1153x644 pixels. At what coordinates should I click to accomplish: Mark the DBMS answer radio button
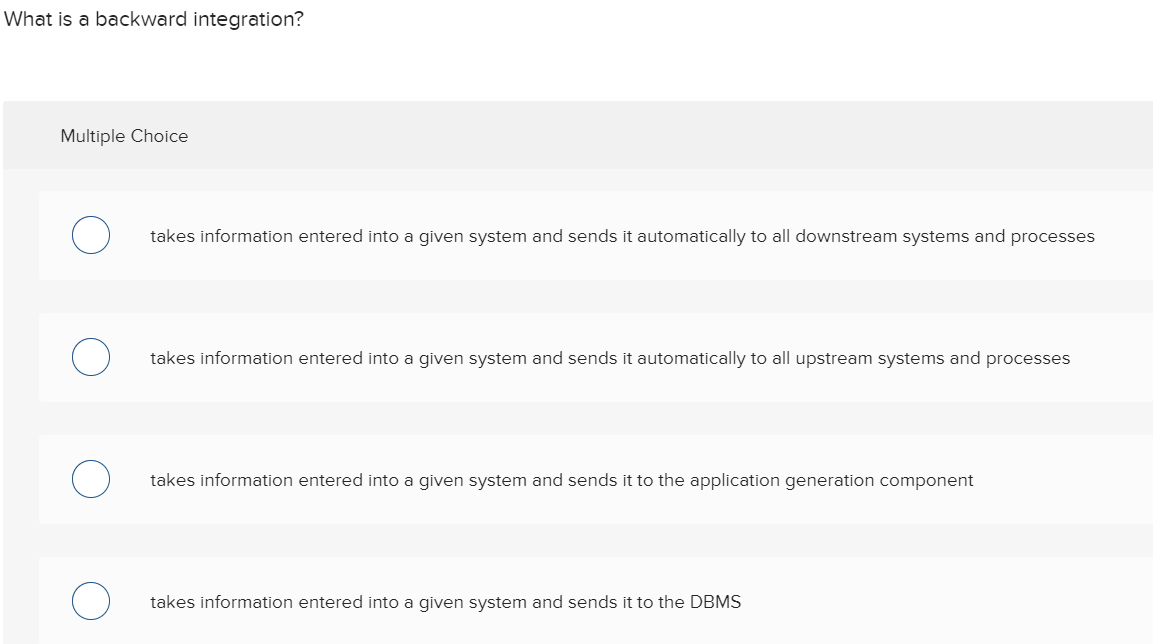pos(90,602)
